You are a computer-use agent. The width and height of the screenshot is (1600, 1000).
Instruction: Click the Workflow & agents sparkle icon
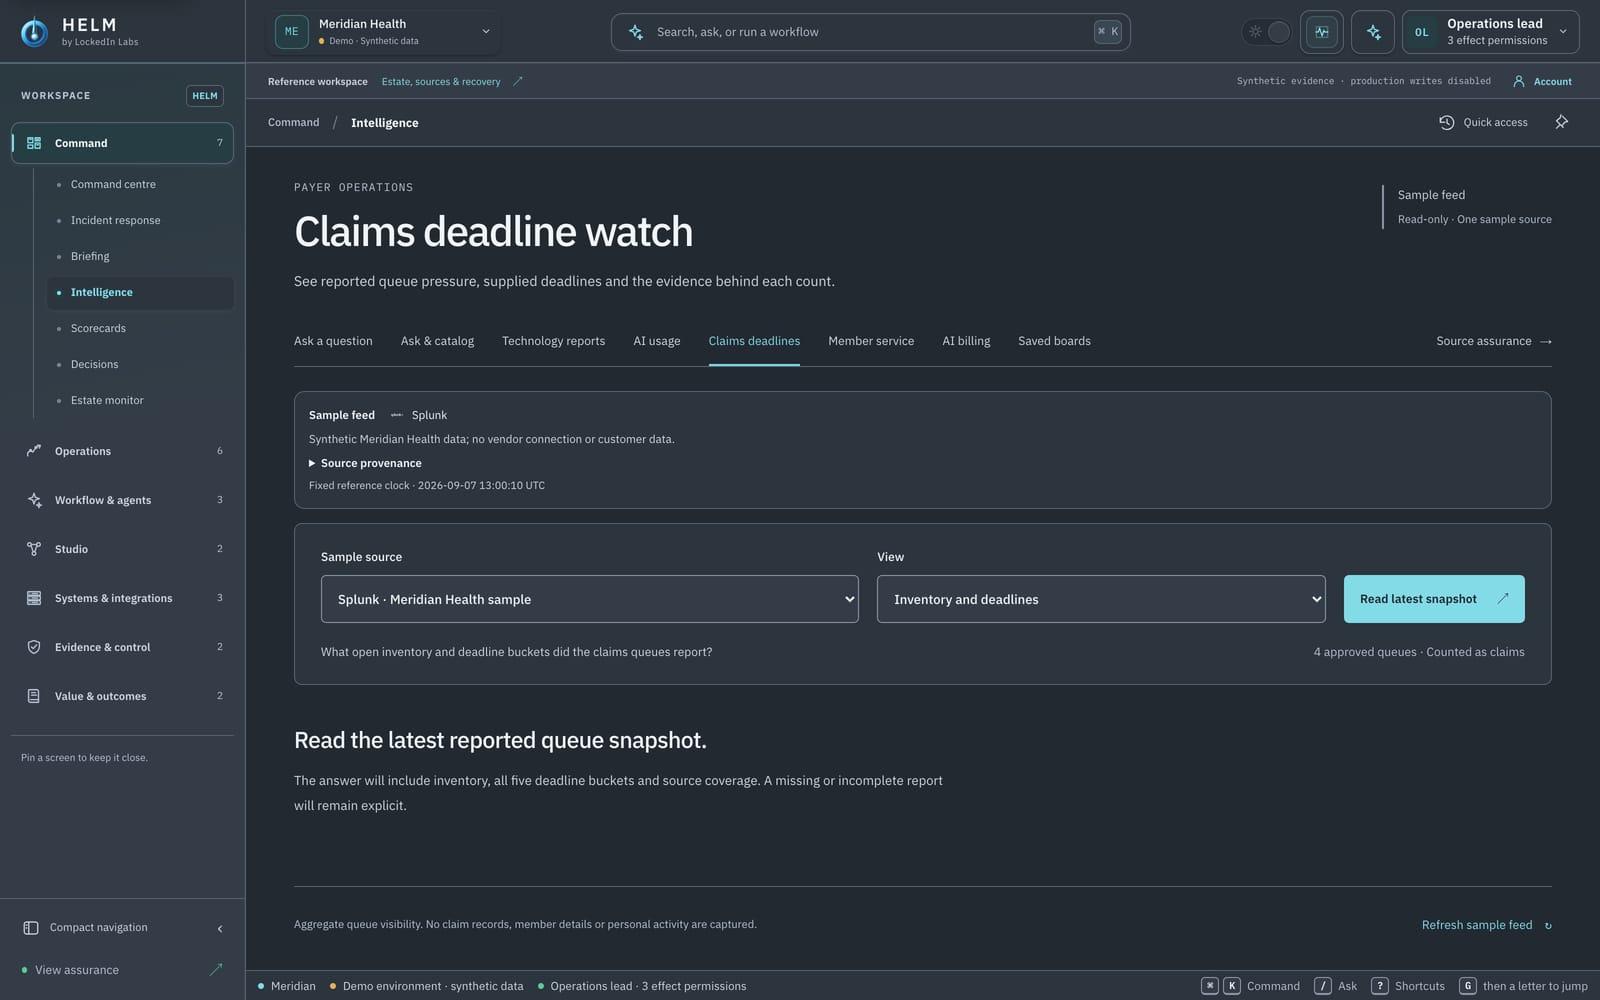(x=34, y=500)
